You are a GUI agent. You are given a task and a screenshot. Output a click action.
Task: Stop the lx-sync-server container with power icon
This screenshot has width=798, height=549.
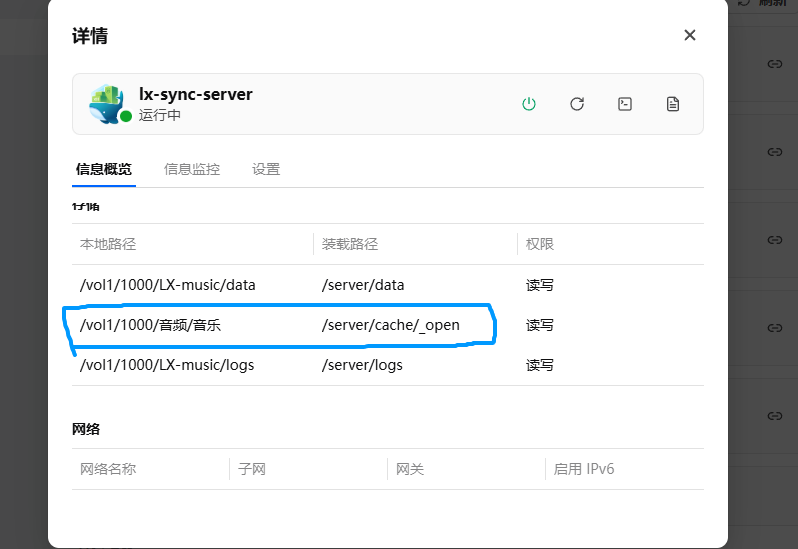click(529, 104)
